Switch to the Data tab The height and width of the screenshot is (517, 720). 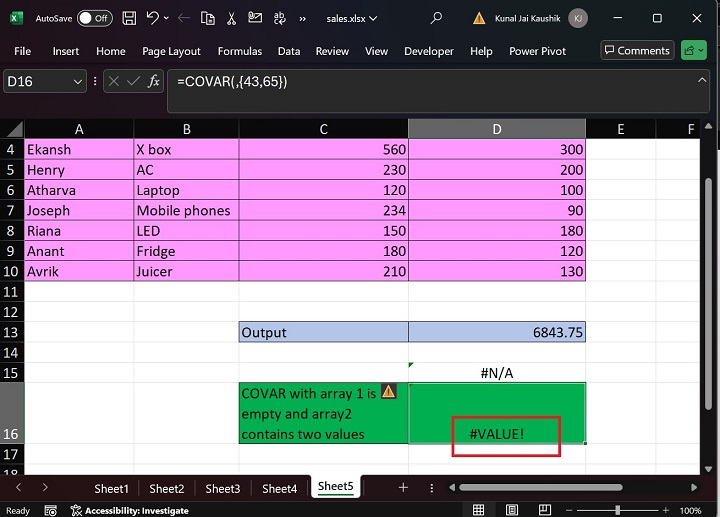point(289,51)
